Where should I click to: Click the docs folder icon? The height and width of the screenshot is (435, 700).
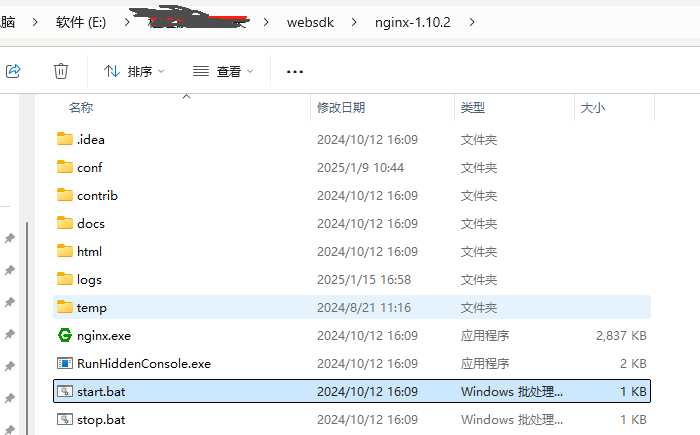pyautogui.click(x=65, y=223)
